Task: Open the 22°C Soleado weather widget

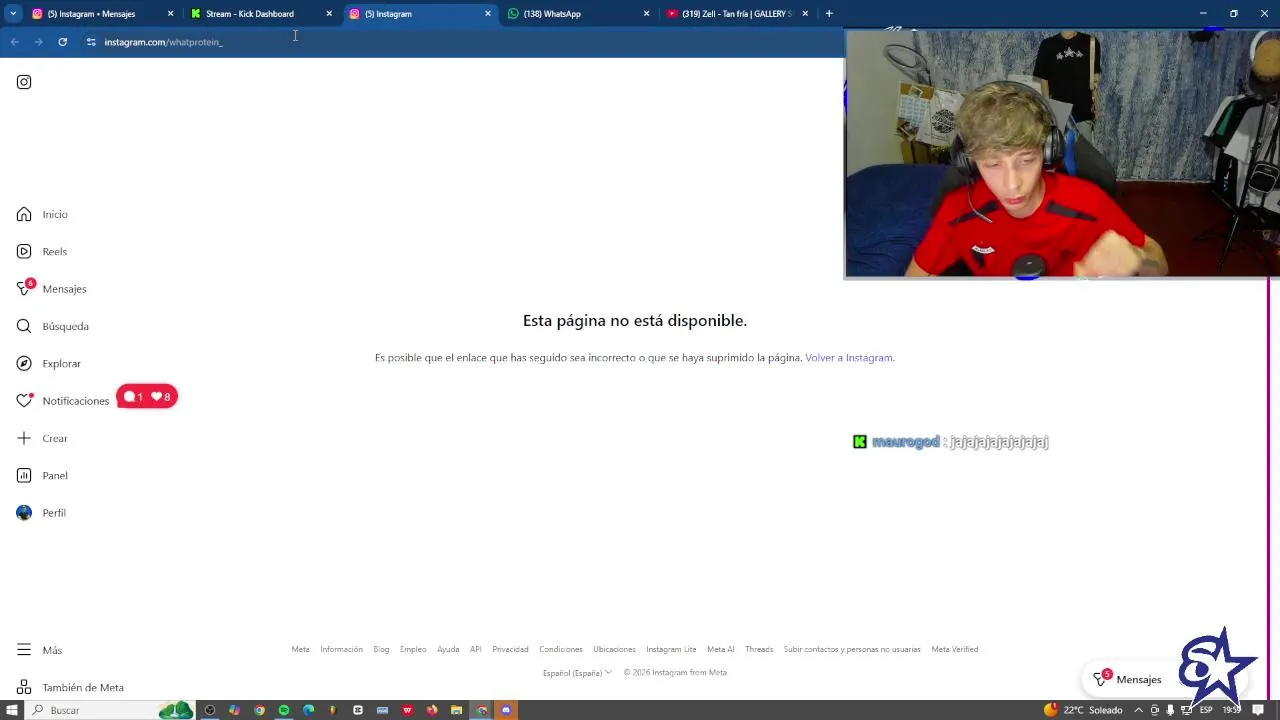Action: pos(1083,710)
